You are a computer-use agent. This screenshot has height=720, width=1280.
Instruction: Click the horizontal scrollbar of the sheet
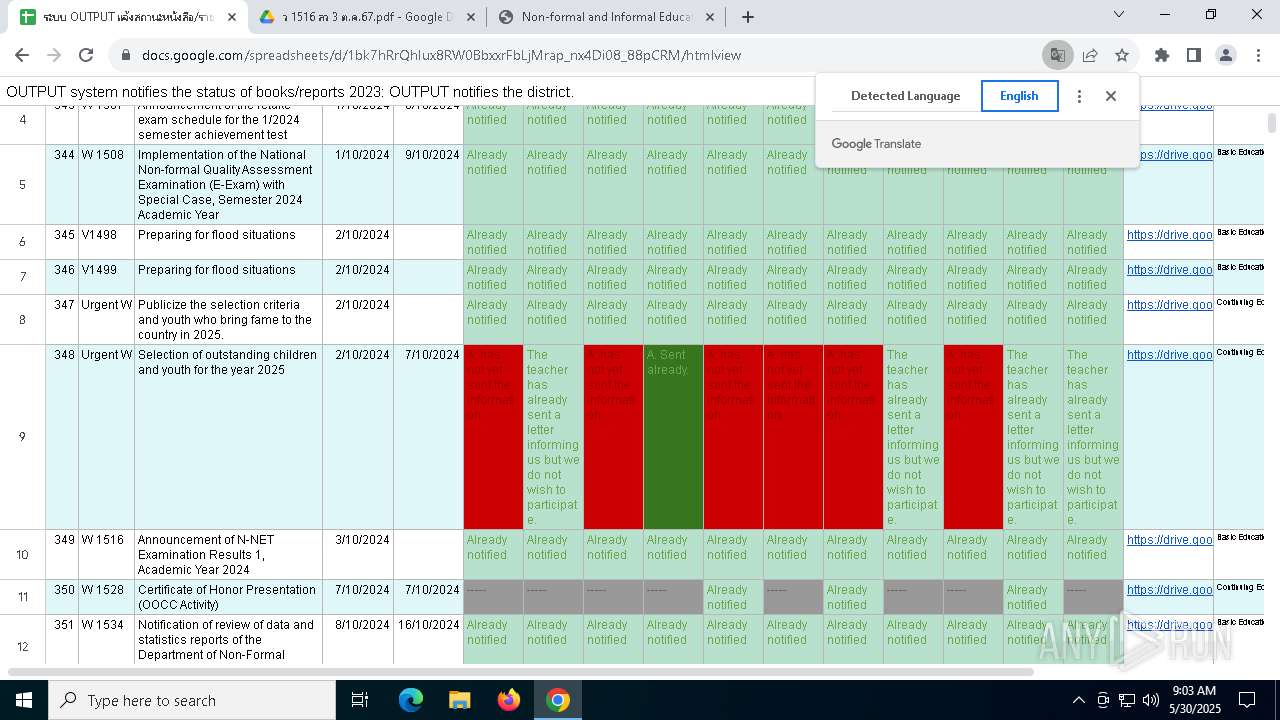[520, 672]
